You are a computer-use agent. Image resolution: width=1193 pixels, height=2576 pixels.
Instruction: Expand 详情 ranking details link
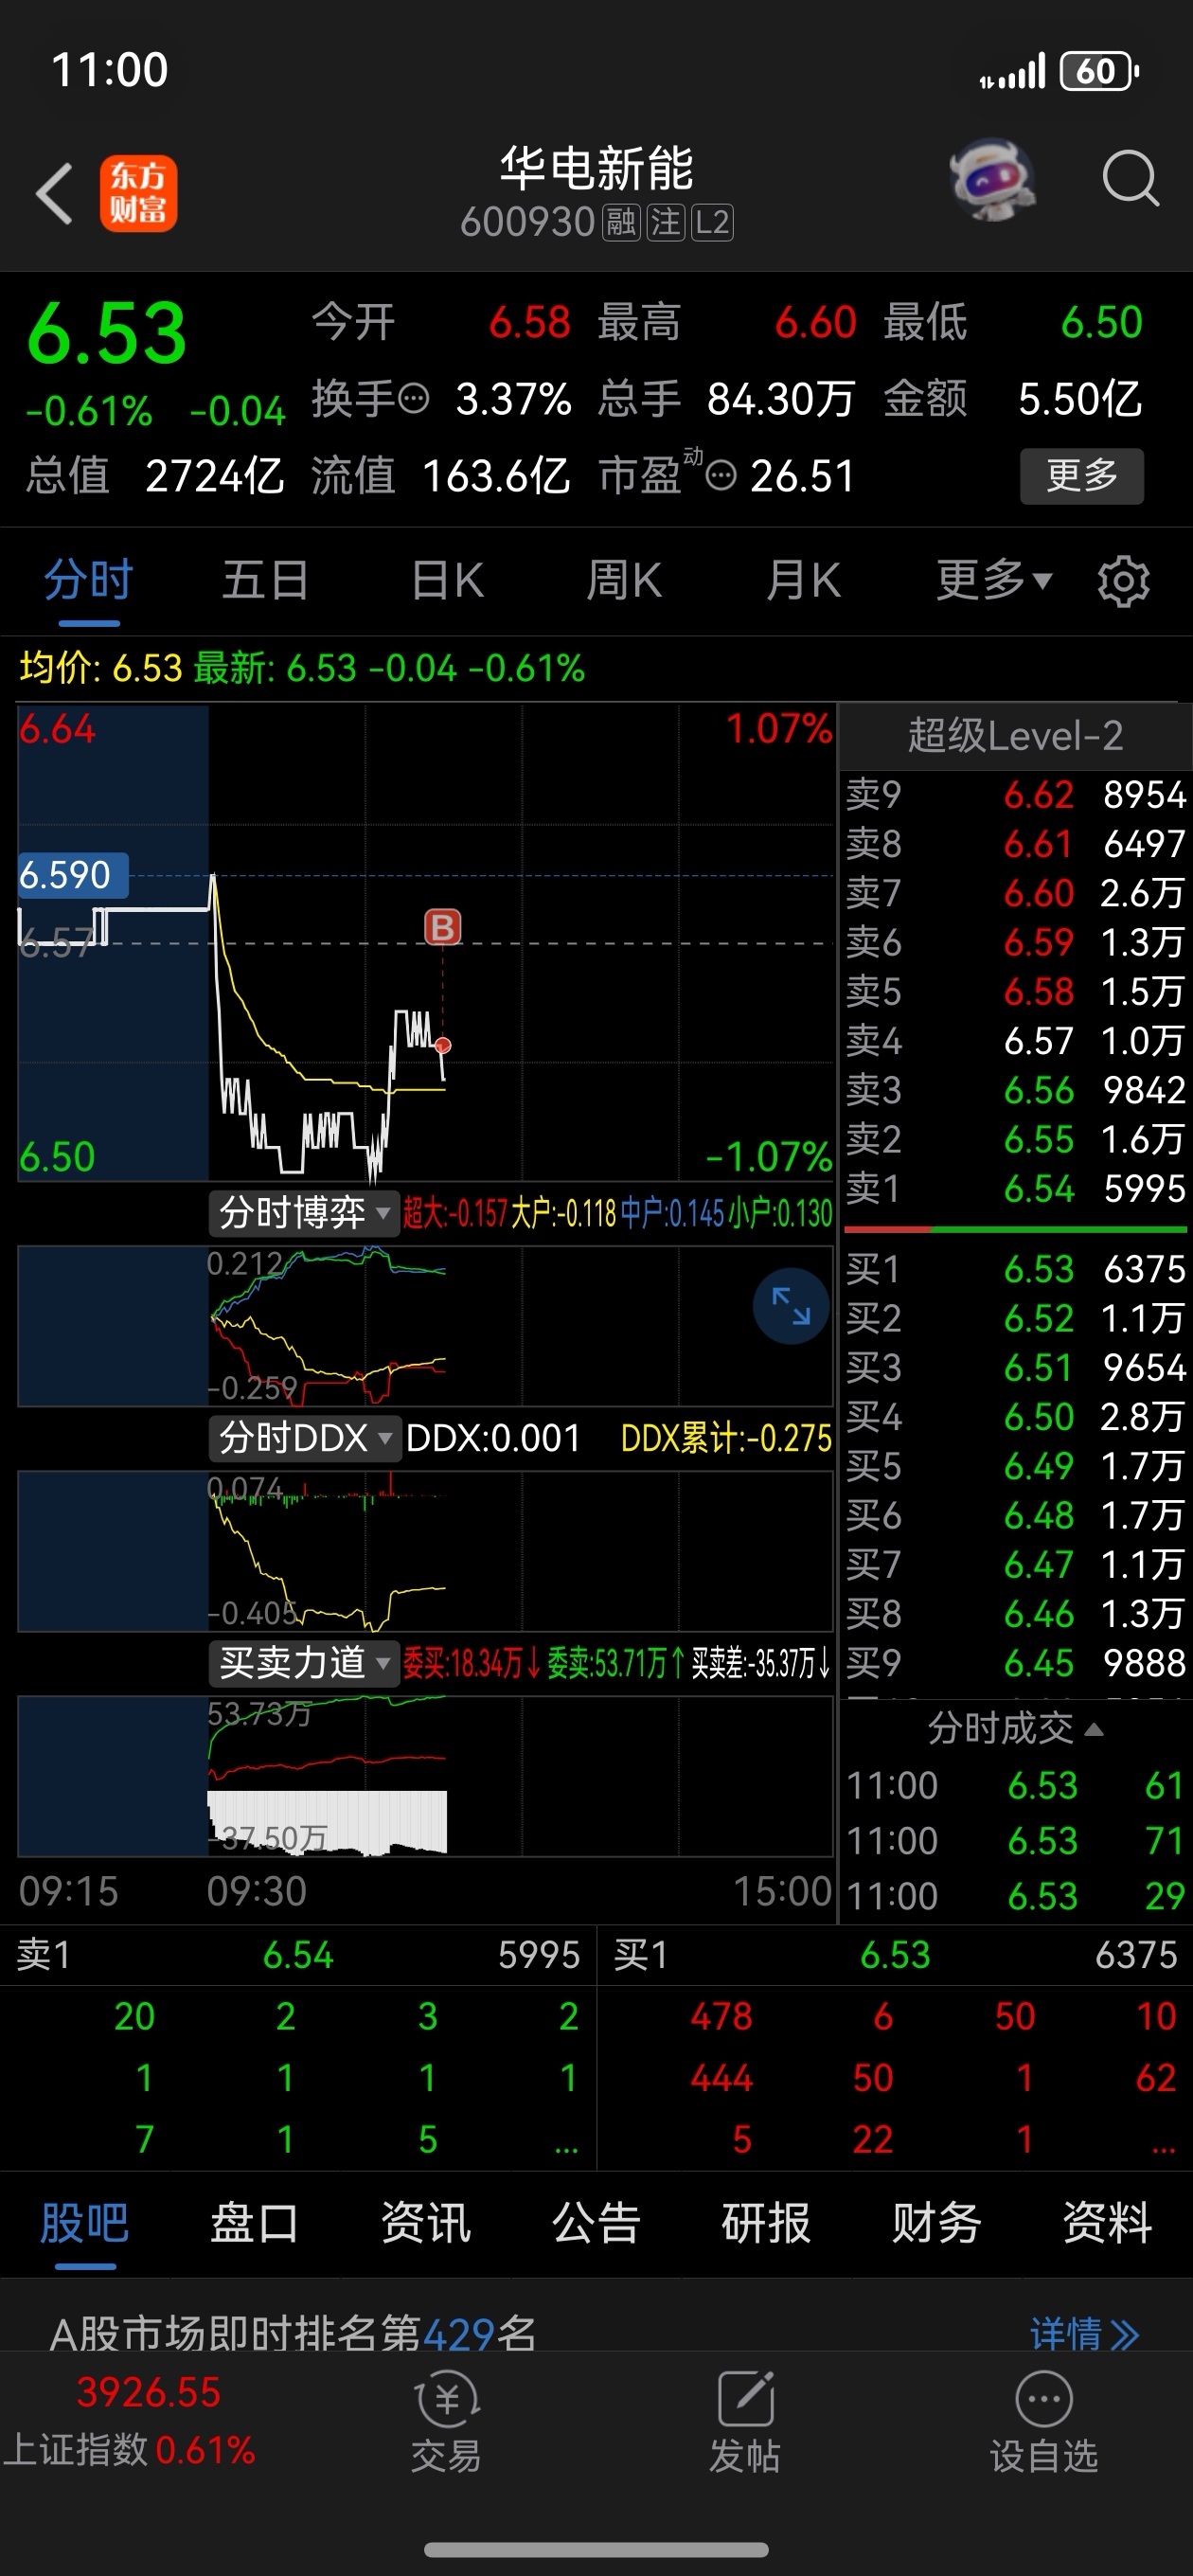point(1084,2334)
